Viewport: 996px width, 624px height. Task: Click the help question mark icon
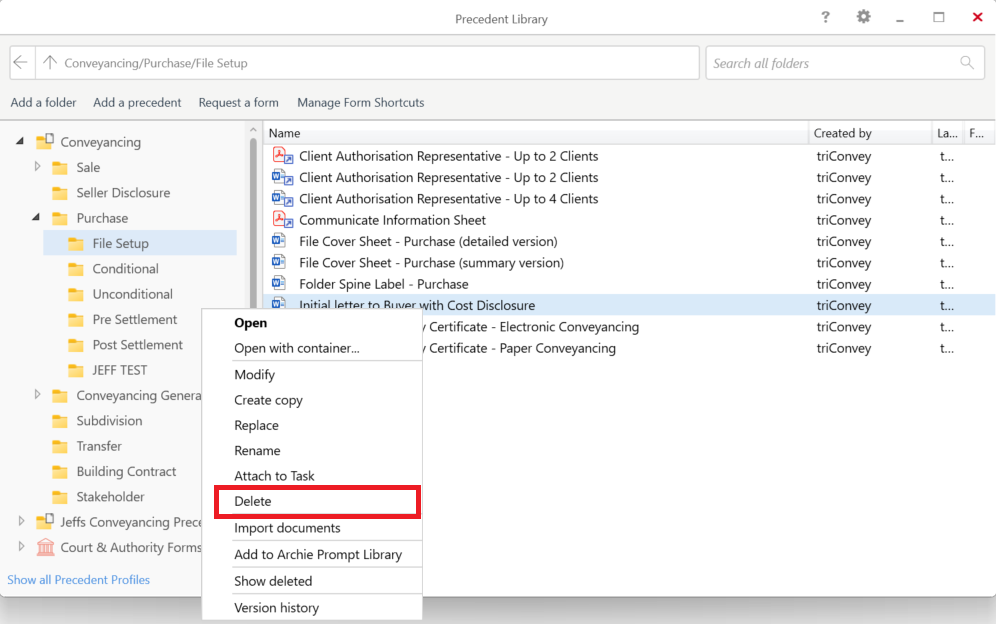click(x=825, y=17)
